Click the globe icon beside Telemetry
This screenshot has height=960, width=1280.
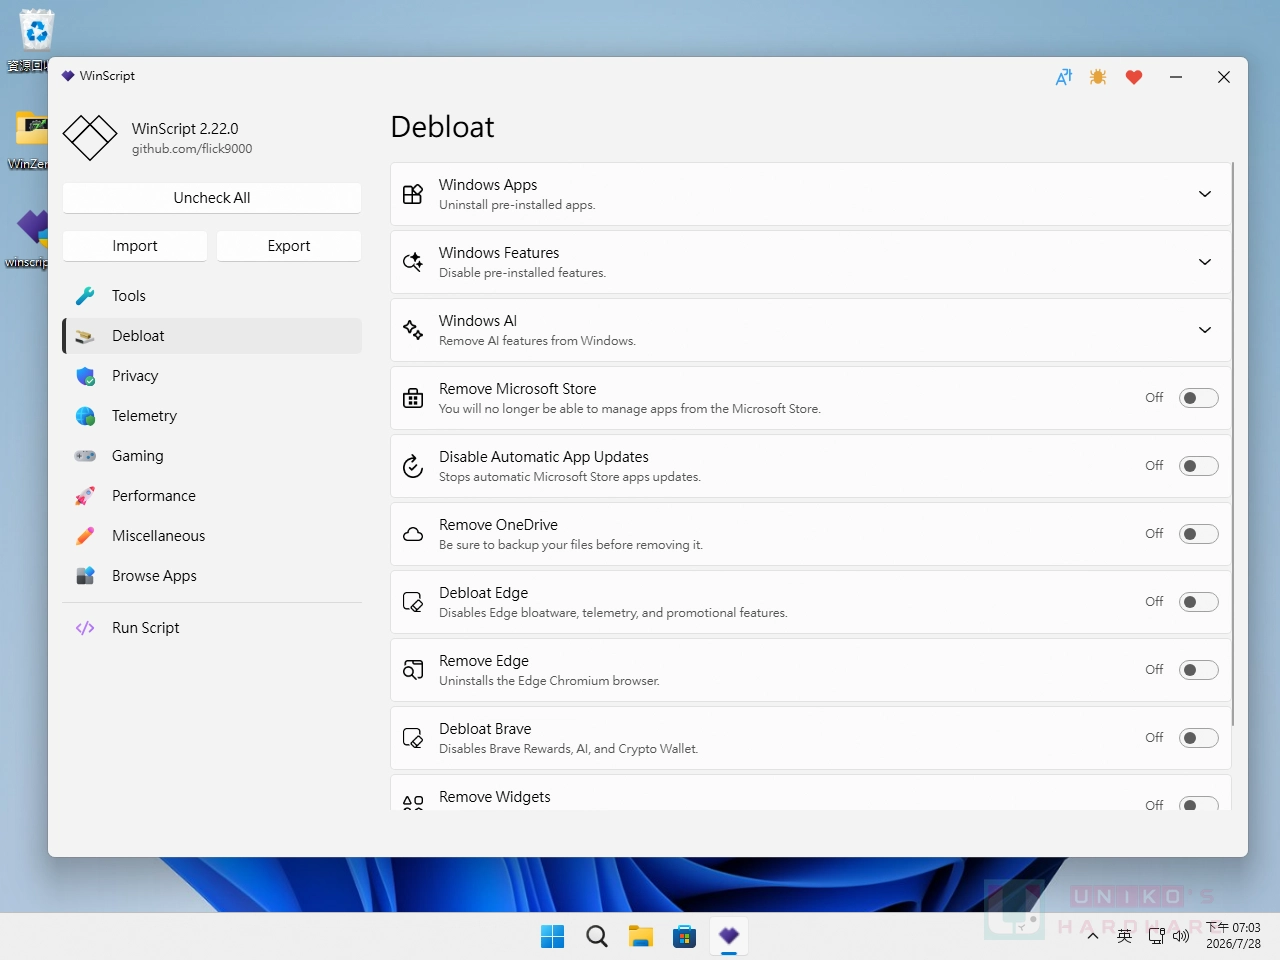tap(85, 416)
